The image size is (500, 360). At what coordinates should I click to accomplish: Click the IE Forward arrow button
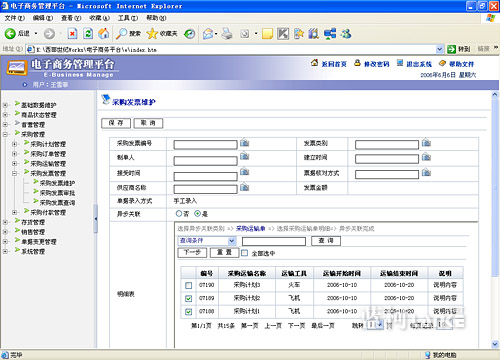pos(49,33)
